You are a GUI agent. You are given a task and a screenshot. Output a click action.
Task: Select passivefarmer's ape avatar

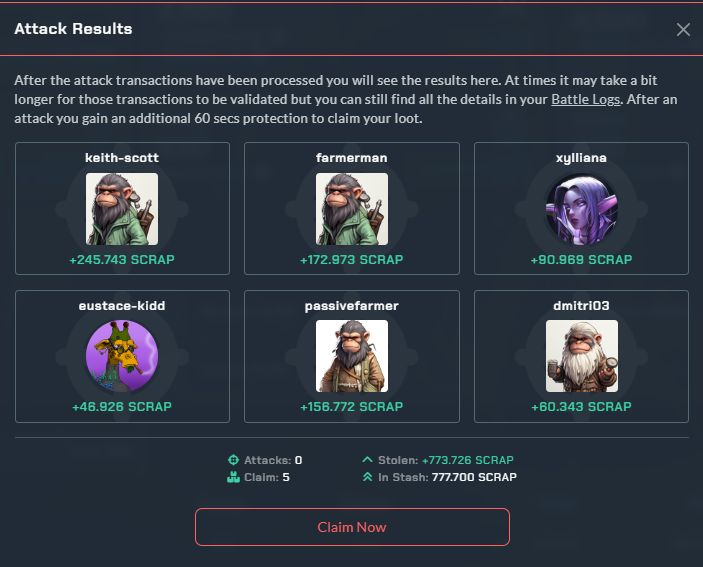click(x=352, y=356)
